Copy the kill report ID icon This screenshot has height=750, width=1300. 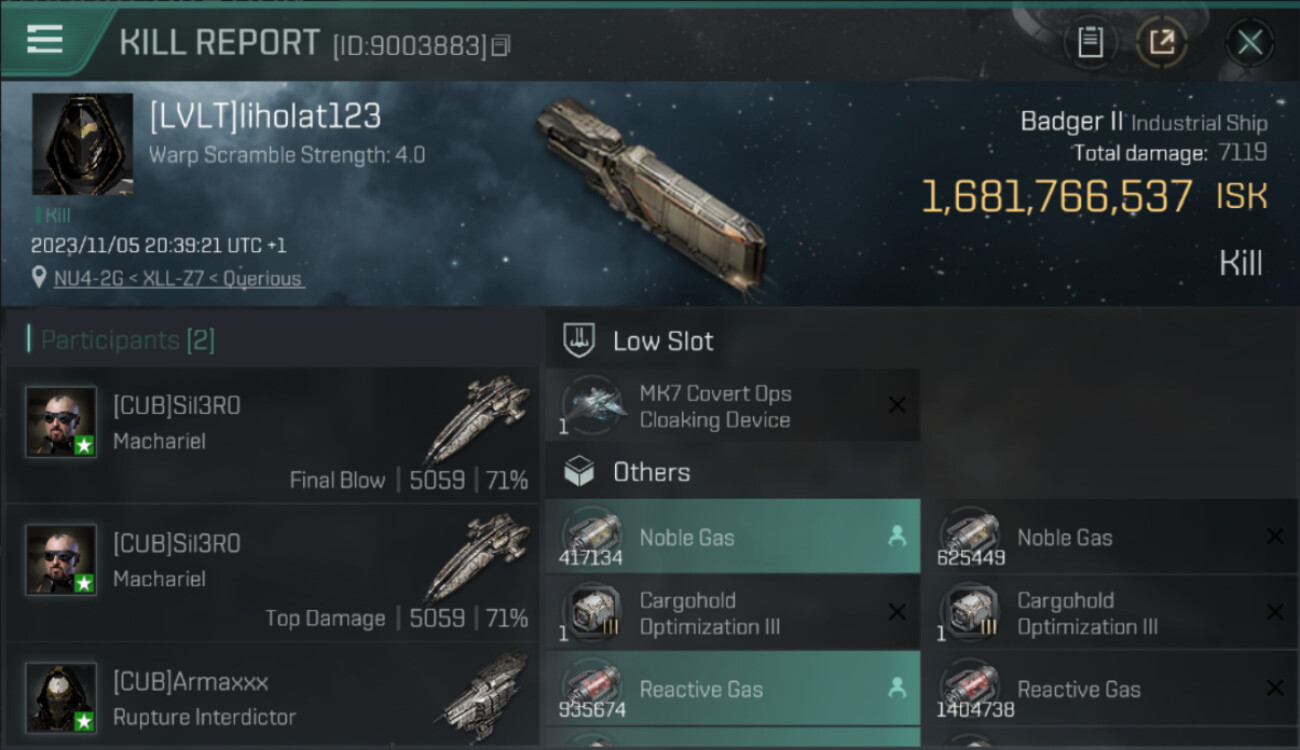click(501, 45)
